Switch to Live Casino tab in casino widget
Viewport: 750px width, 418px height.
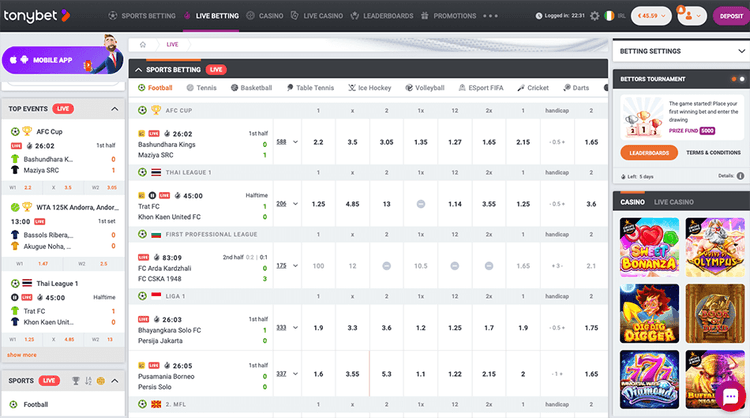673,202
